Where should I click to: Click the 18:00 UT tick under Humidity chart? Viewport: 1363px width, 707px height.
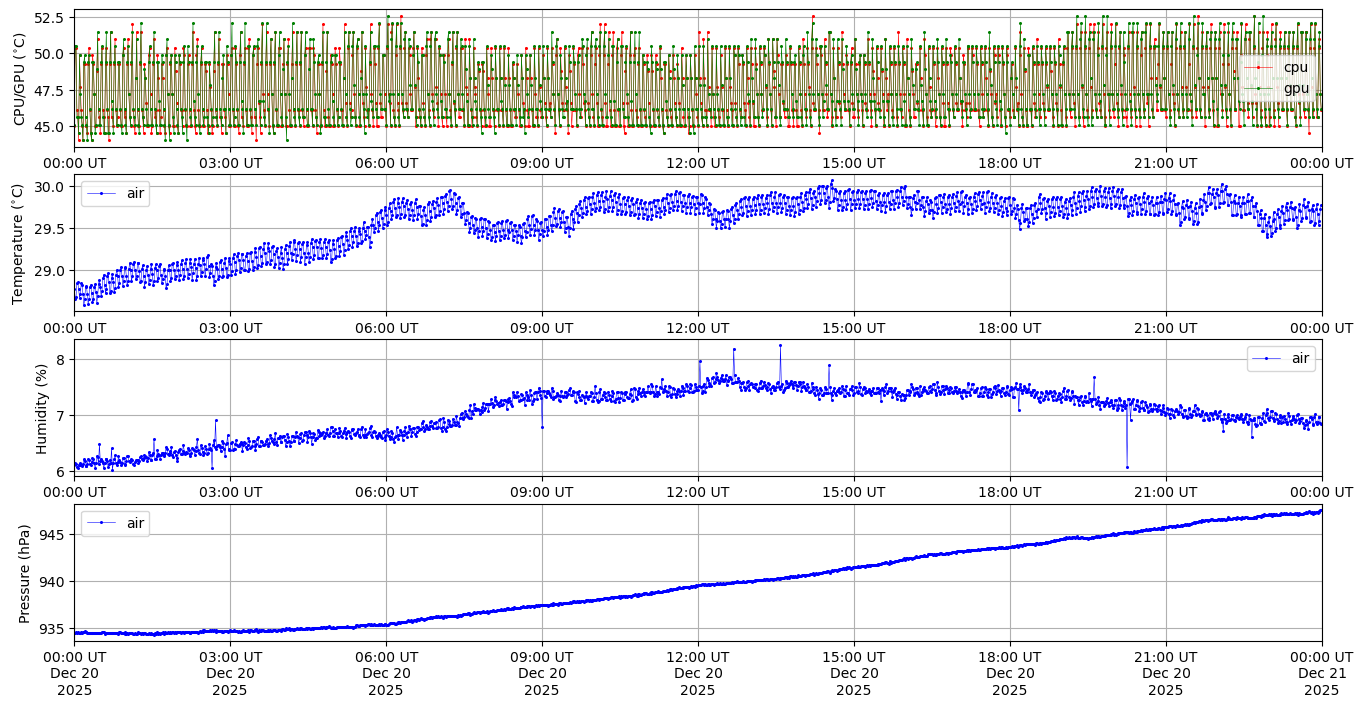click(1009, 491)
